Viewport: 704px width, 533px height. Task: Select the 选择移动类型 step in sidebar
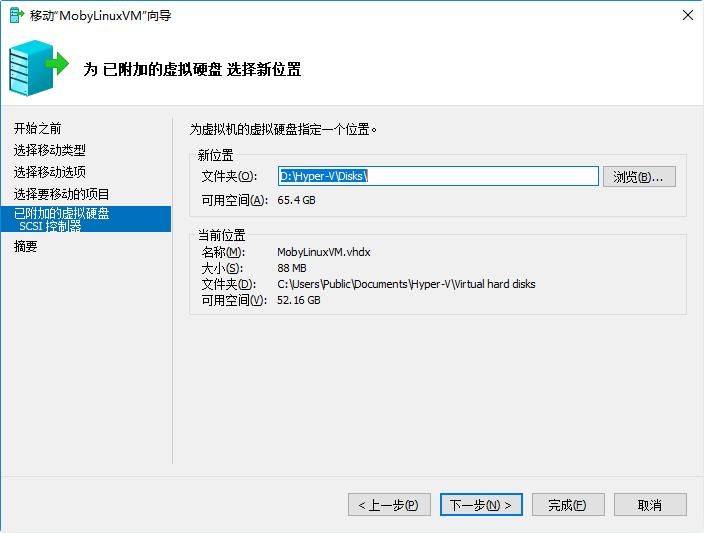[50, 150]
